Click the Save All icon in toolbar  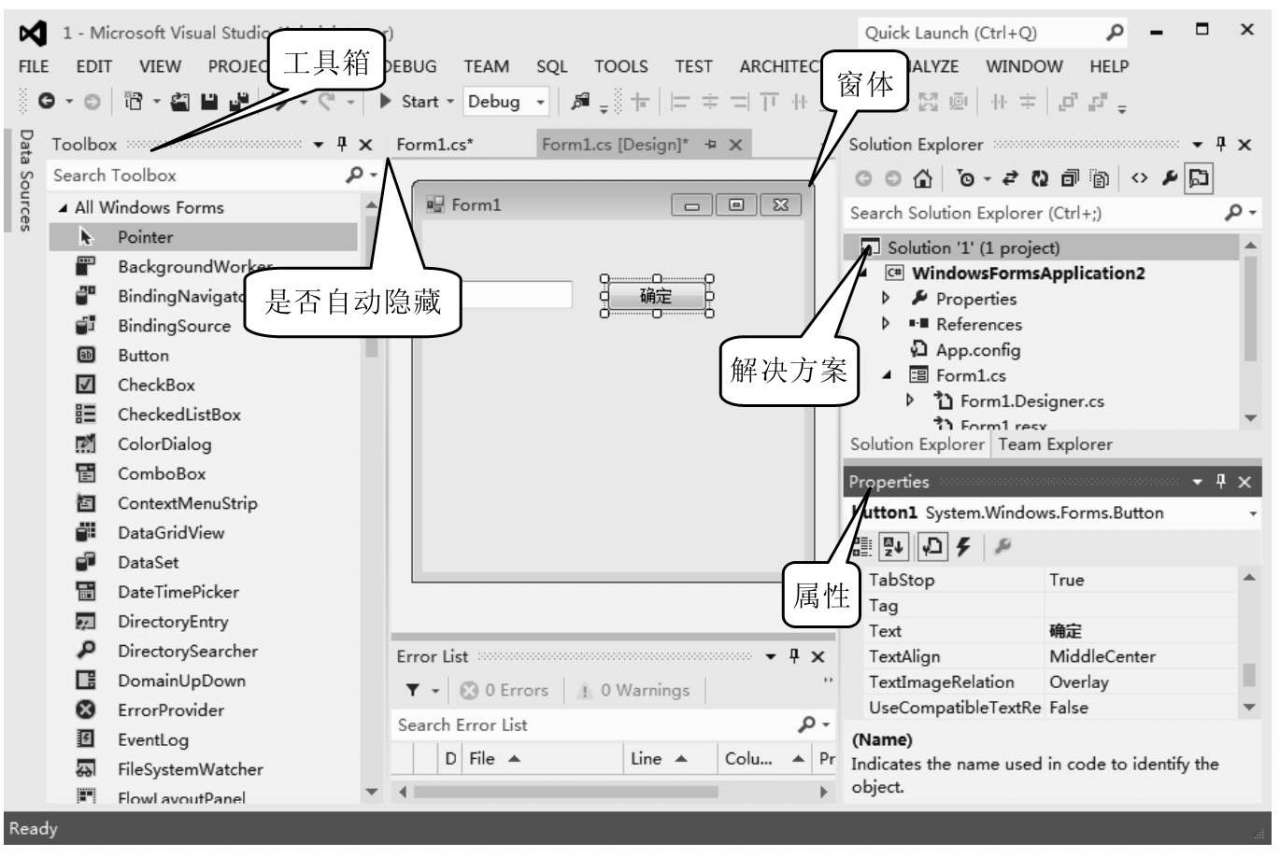click(x=238, y=101)
